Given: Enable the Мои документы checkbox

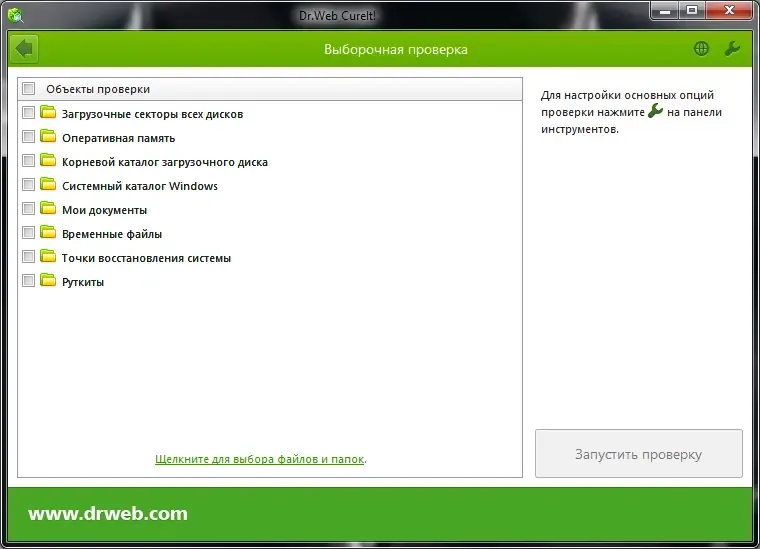Looking at the screenshot, I should click(x=29, y=209).
